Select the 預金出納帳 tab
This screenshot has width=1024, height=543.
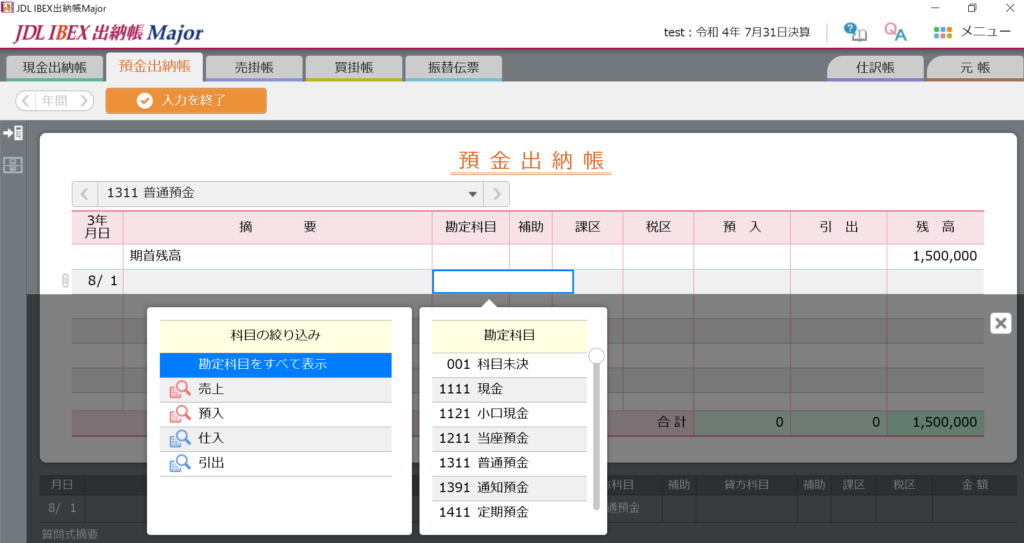coord(155,66)
